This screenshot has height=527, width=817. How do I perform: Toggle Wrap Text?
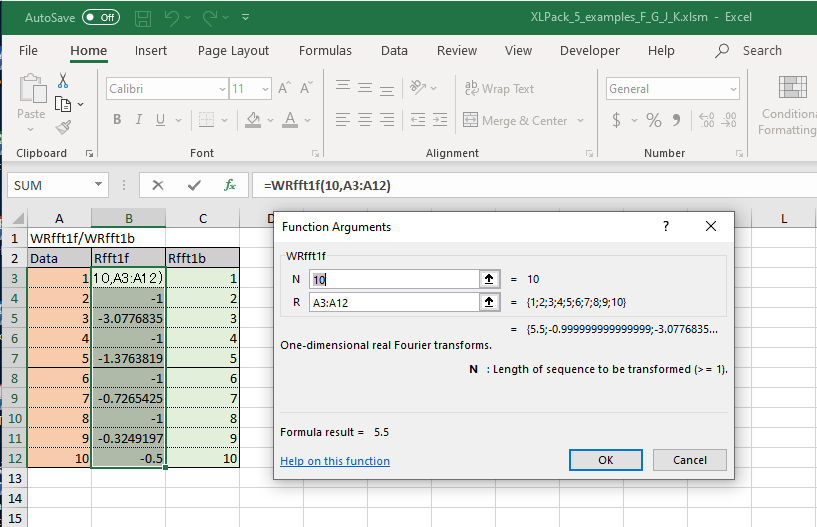coord(499,89)
